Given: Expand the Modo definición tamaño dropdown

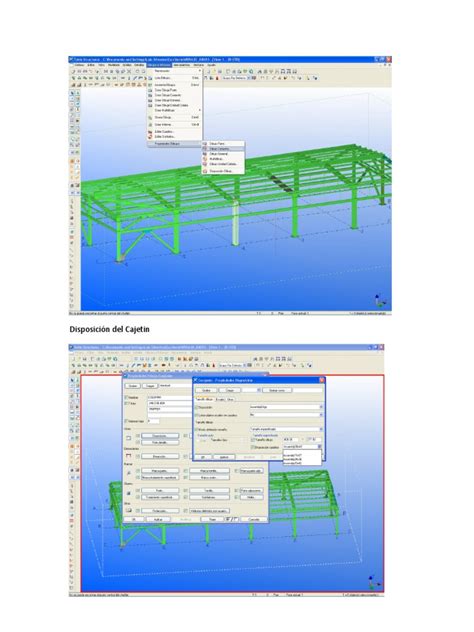Looking at the screenshot, I should 321,429.
